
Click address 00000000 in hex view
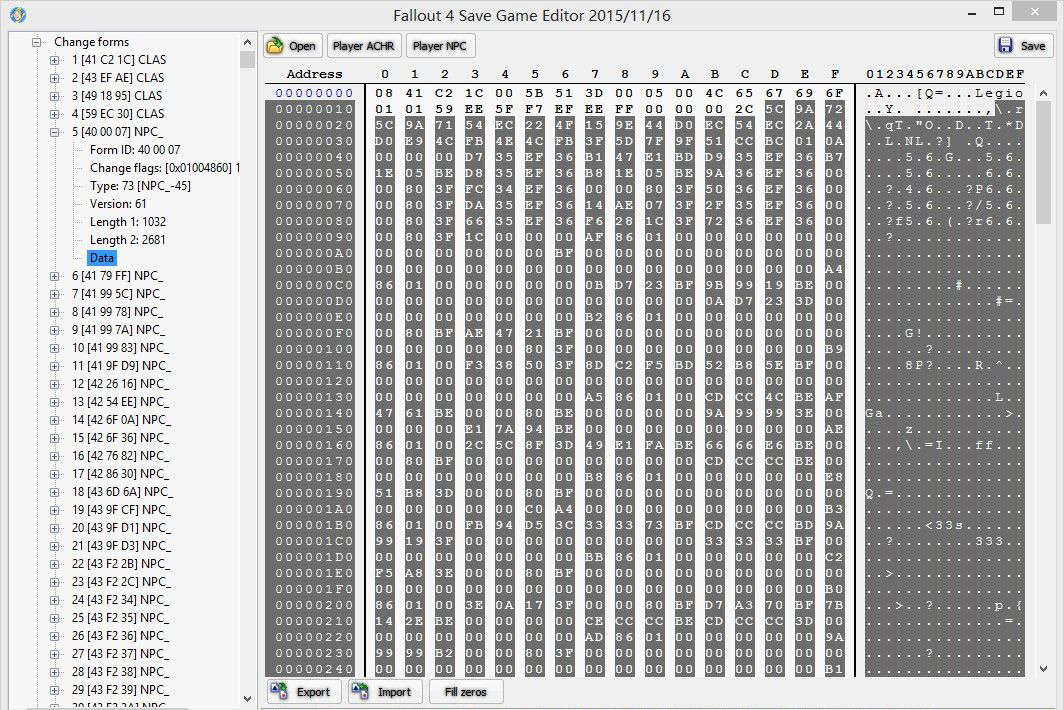(x=314, y=93)
